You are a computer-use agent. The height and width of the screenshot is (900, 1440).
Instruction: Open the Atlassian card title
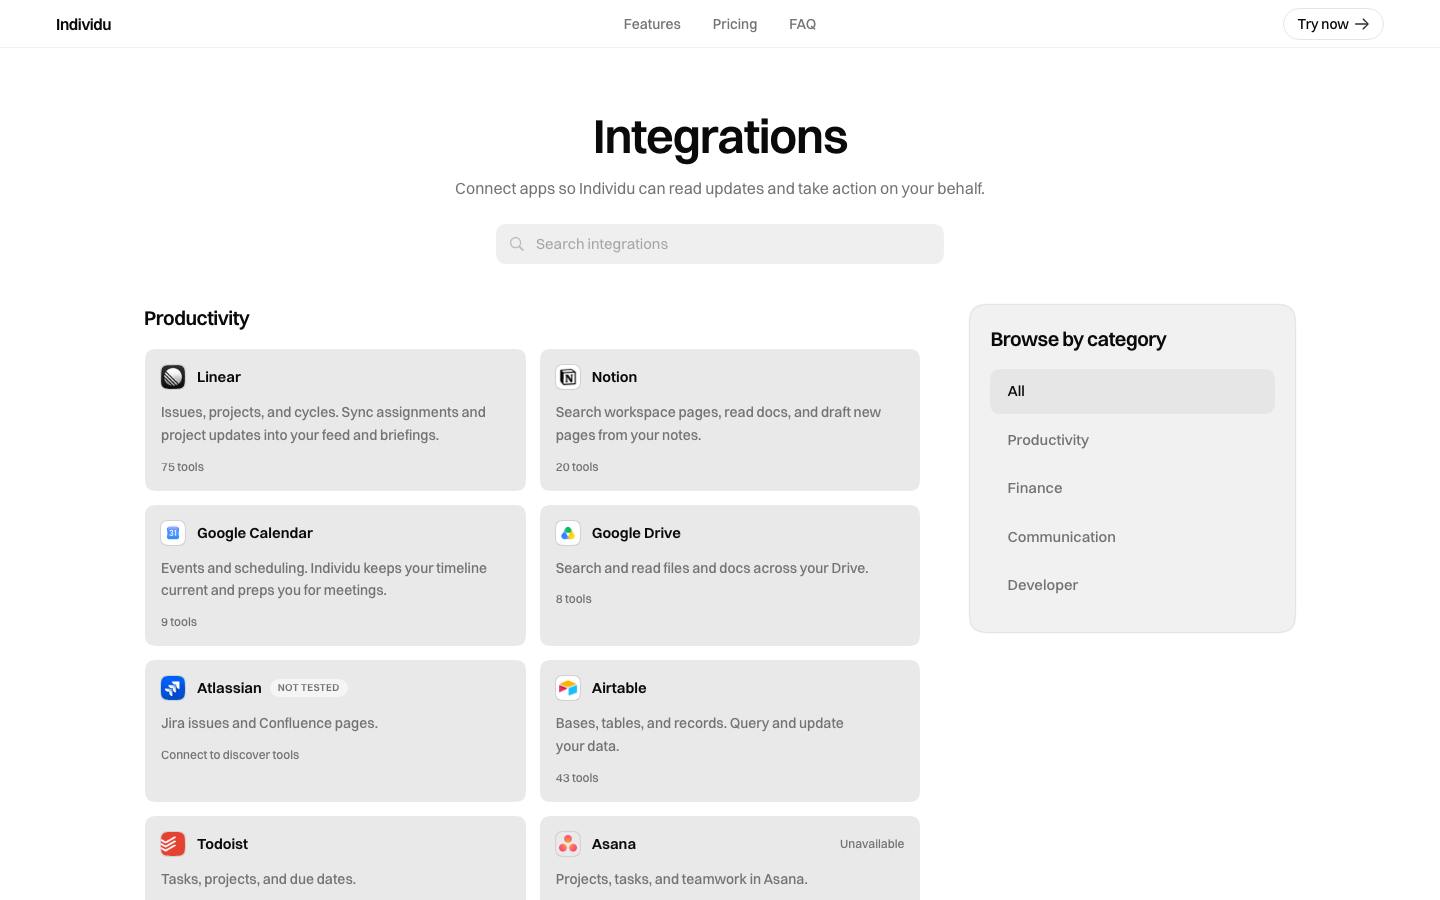pos(229,688)
